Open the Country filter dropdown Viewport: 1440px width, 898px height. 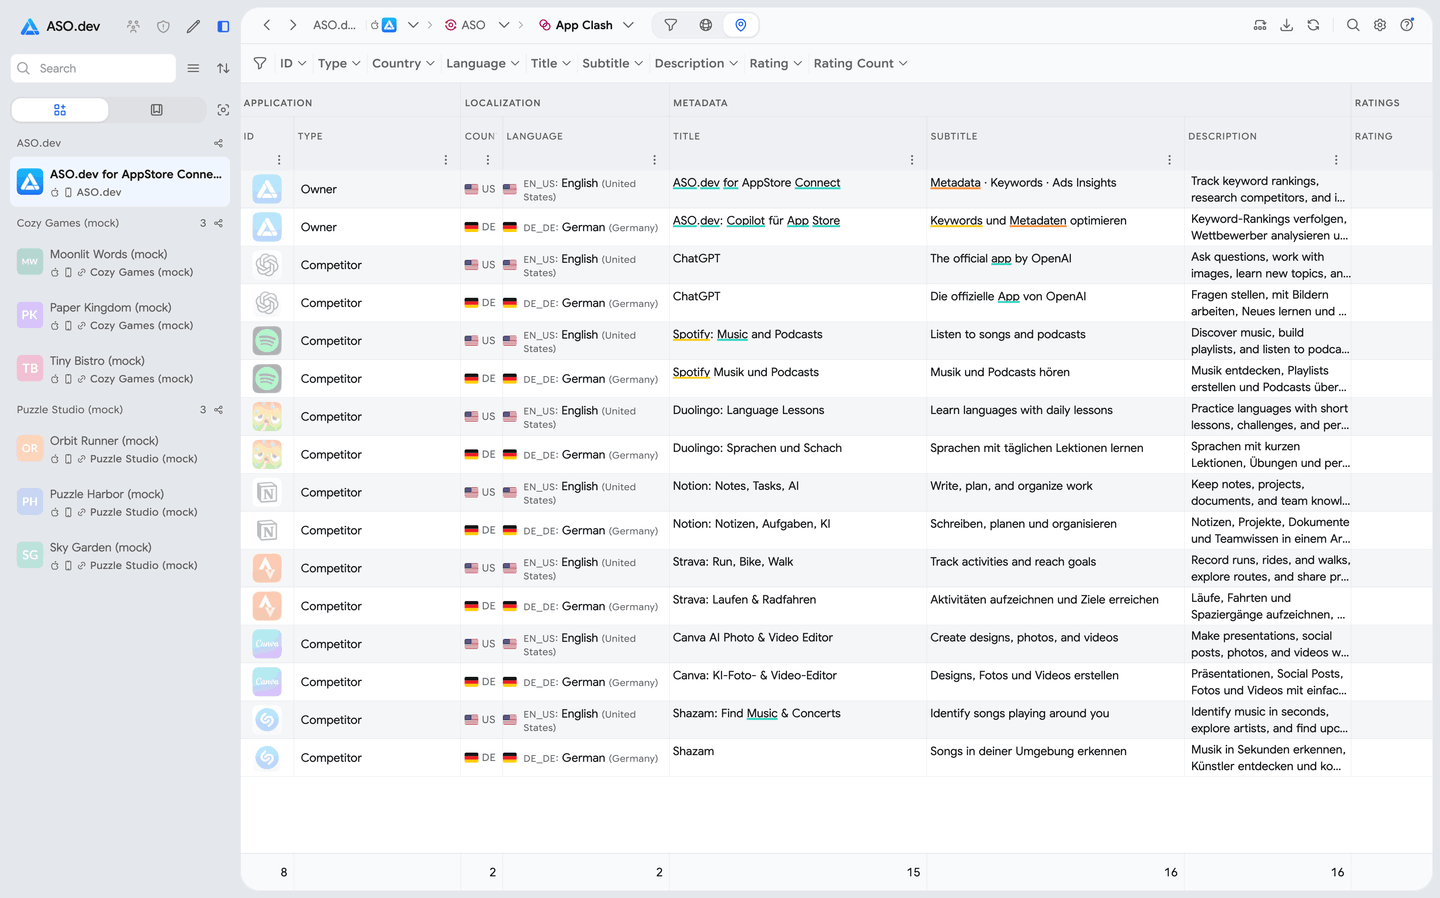403,63
